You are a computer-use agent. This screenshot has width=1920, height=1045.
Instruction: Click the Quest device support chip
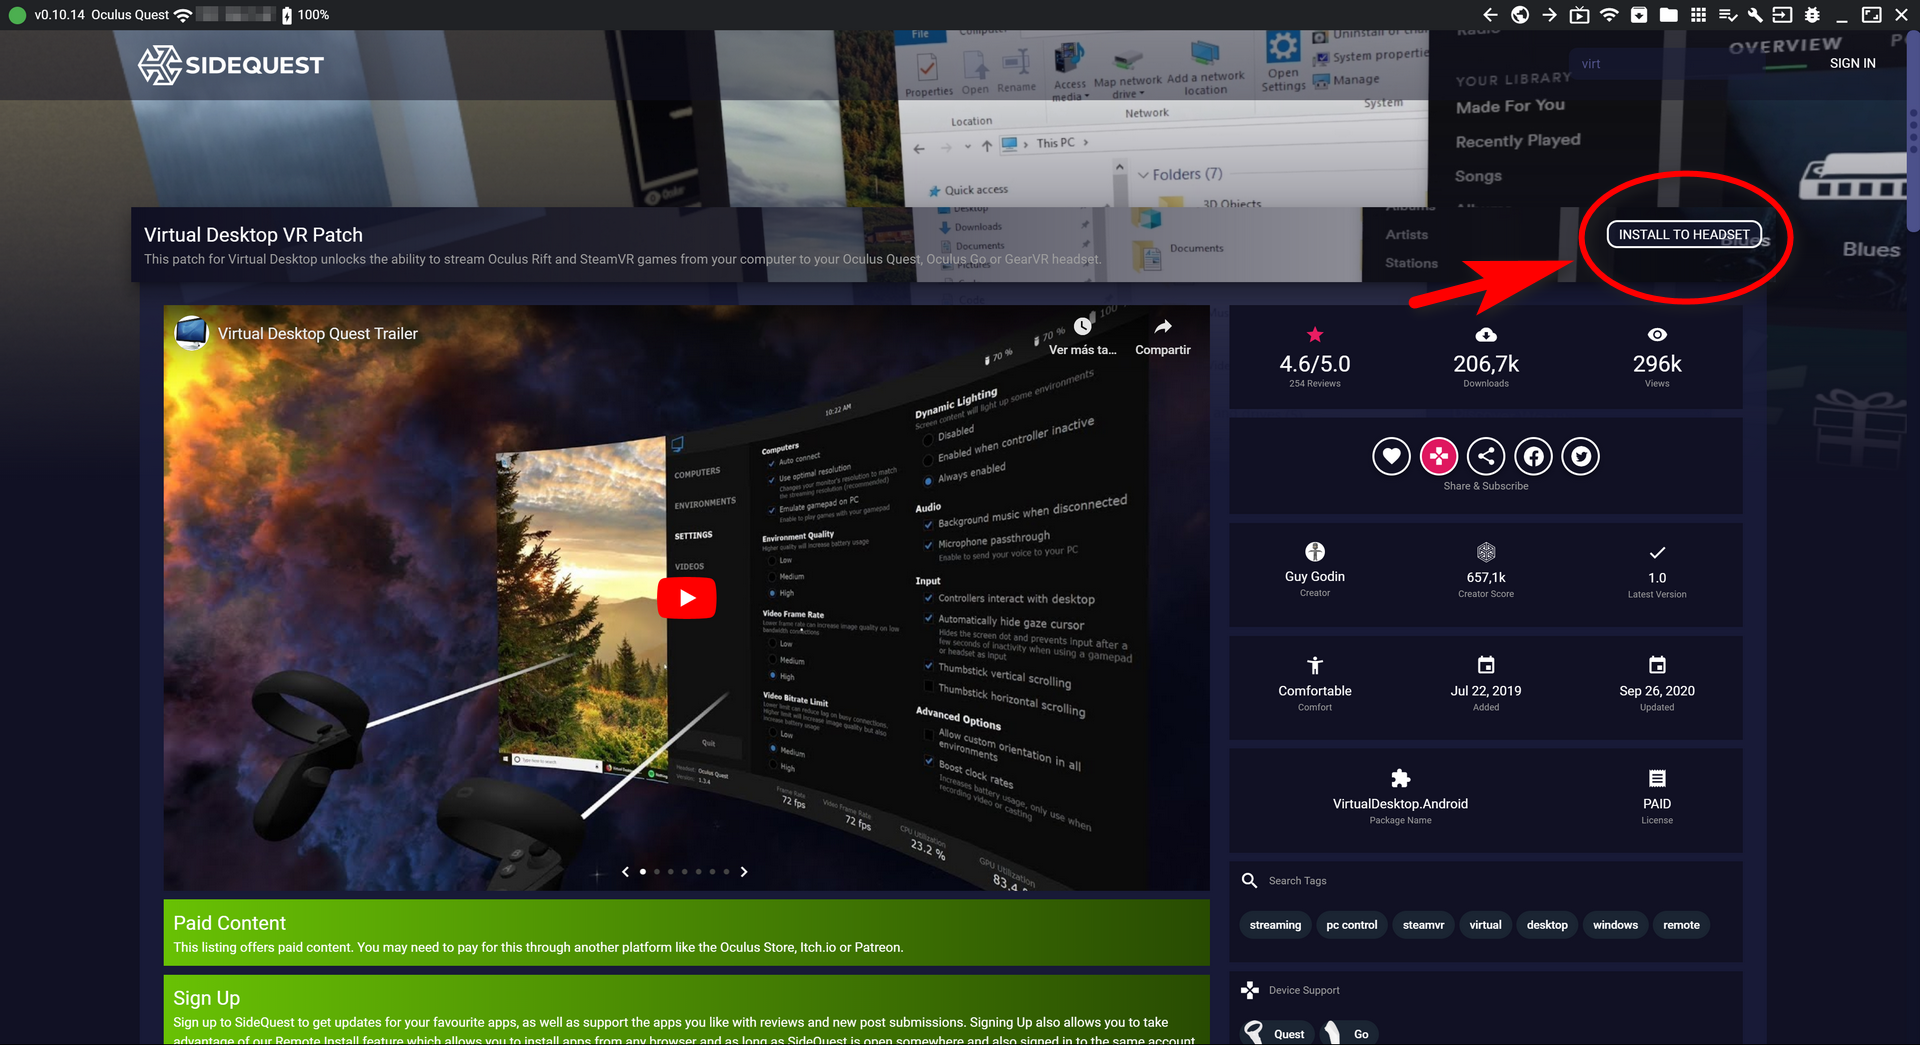1277,1033
